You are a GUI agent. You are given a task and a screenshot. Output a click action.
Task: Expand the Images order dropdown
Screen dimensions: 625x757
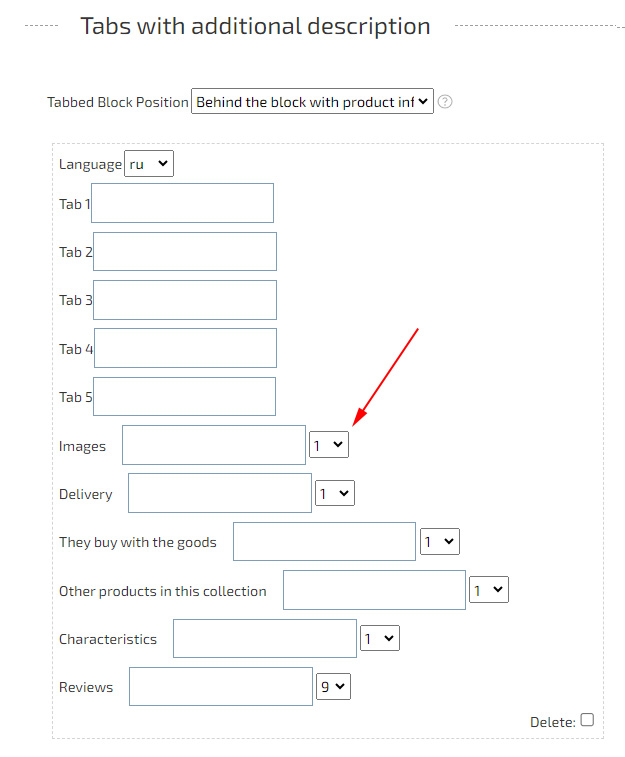click(328, 445)
